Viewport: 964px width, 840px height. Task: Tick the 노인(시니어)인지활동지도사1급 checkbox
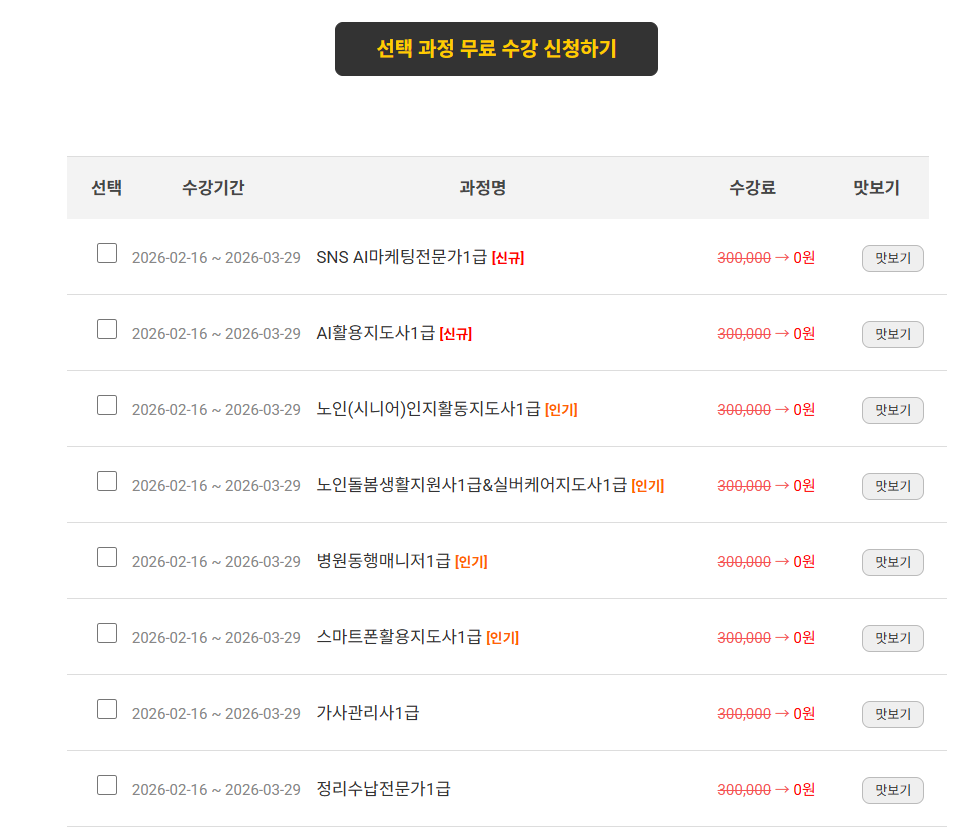[107, 405]
